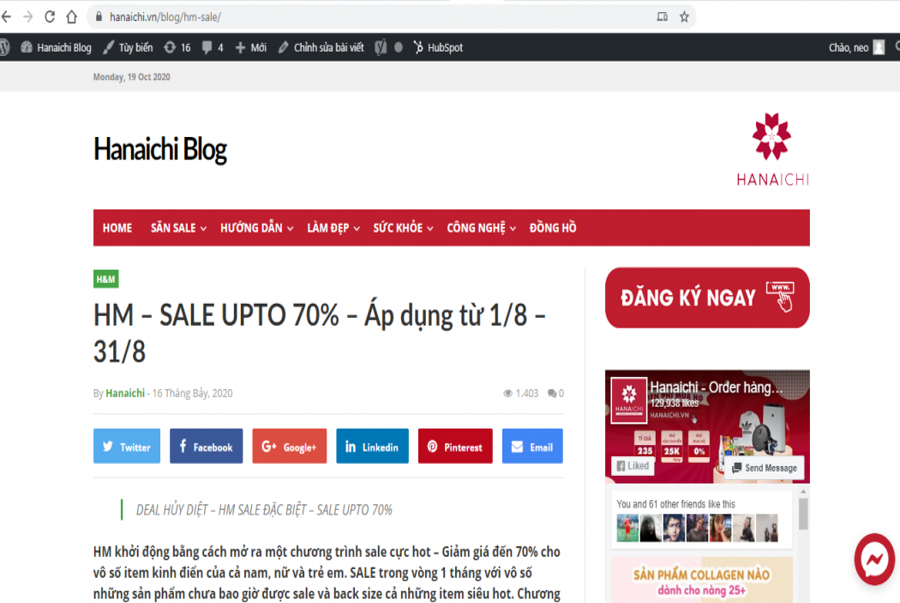Click the Facebook page Hanaichi profile thumbnail
Viewport: 900px width, 603px height.
(x=629, y=400)
